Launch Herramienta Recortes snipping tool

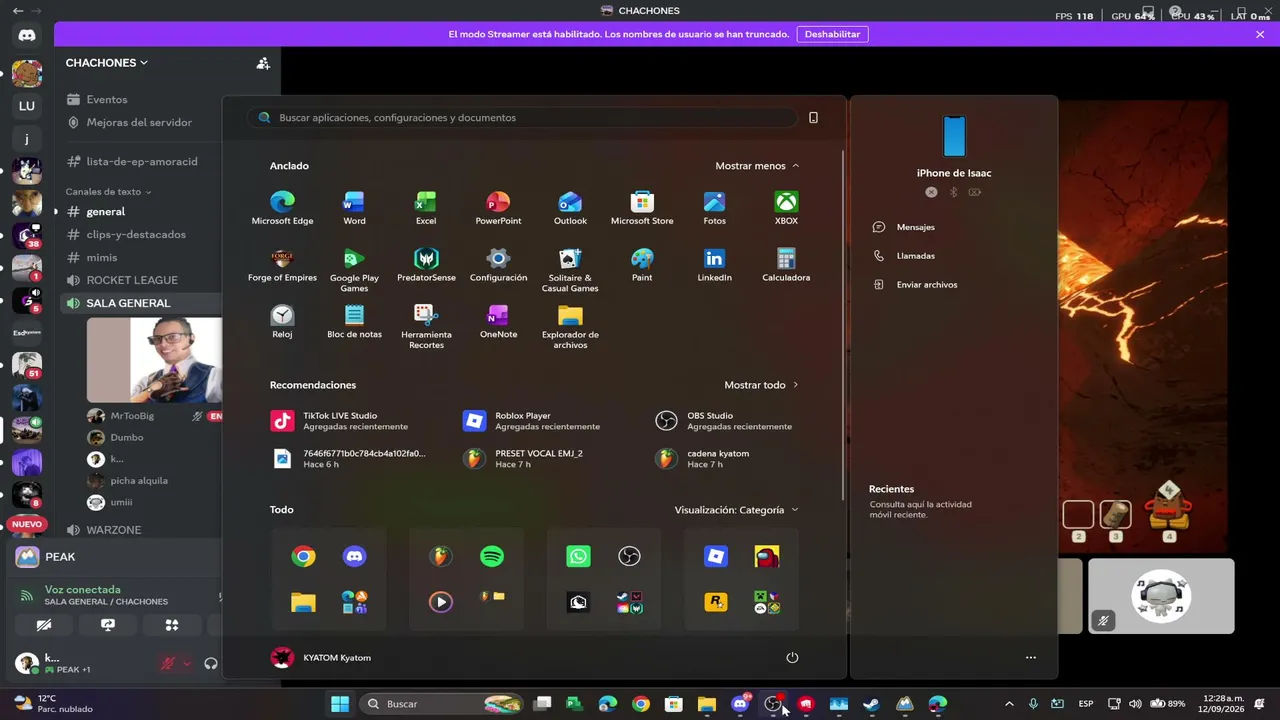(x=426, y=328)
